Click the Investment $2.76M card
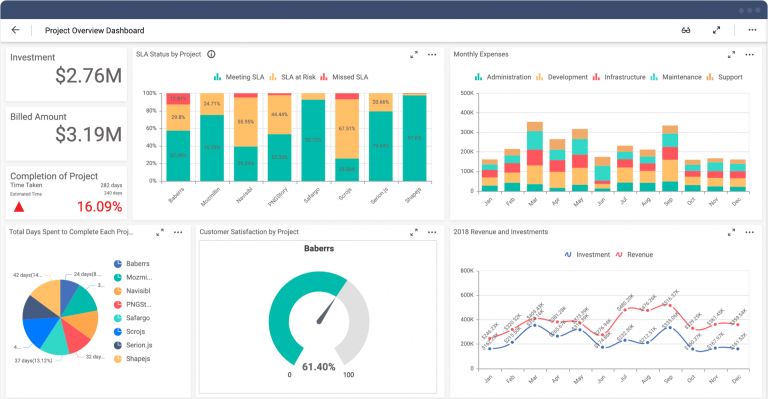Viewport: 768px width, 399px height. [66, 74]
